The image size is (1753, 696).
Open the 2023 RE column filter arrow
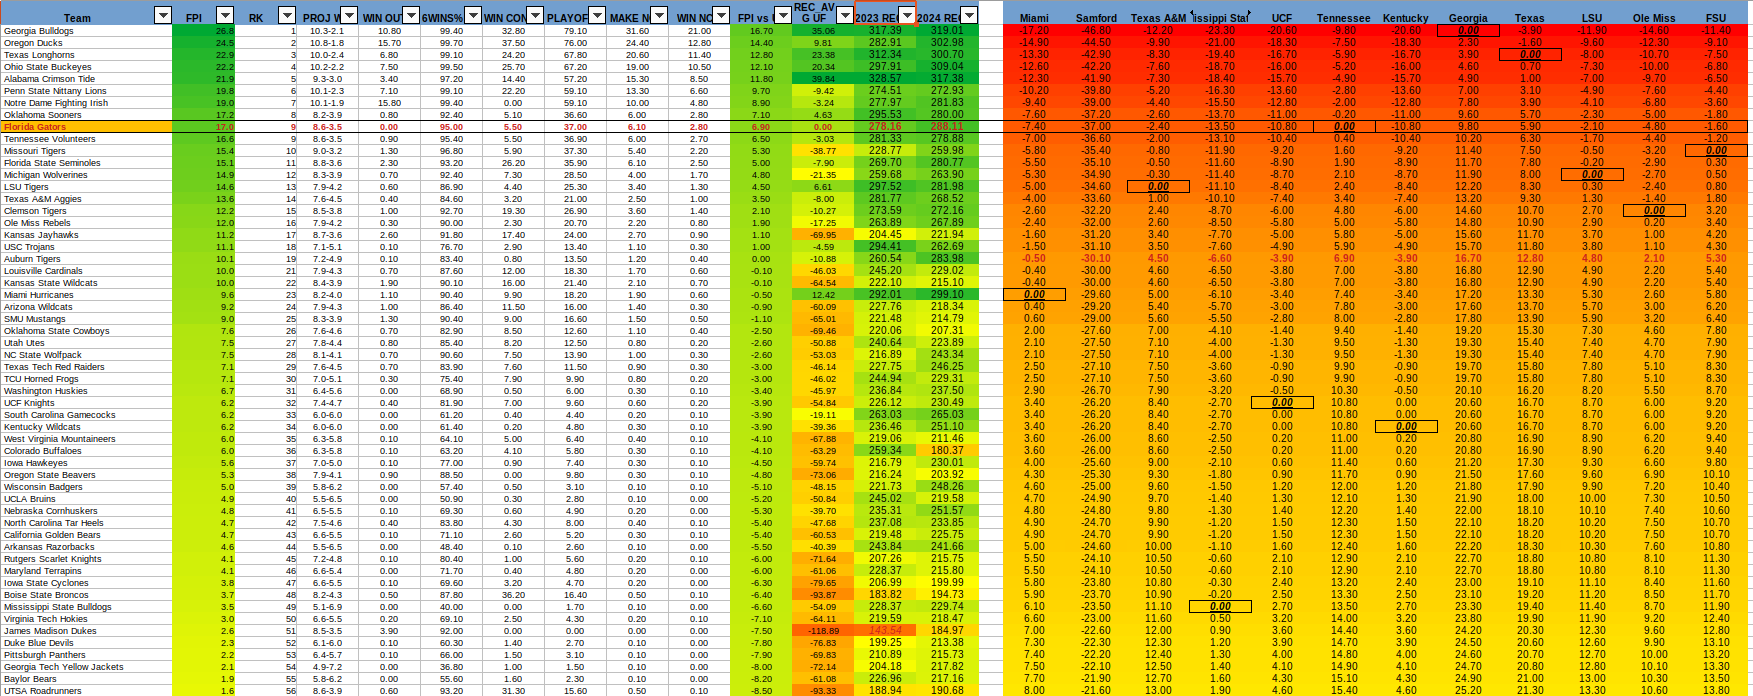pyautogui.click(x=907, y=16)
